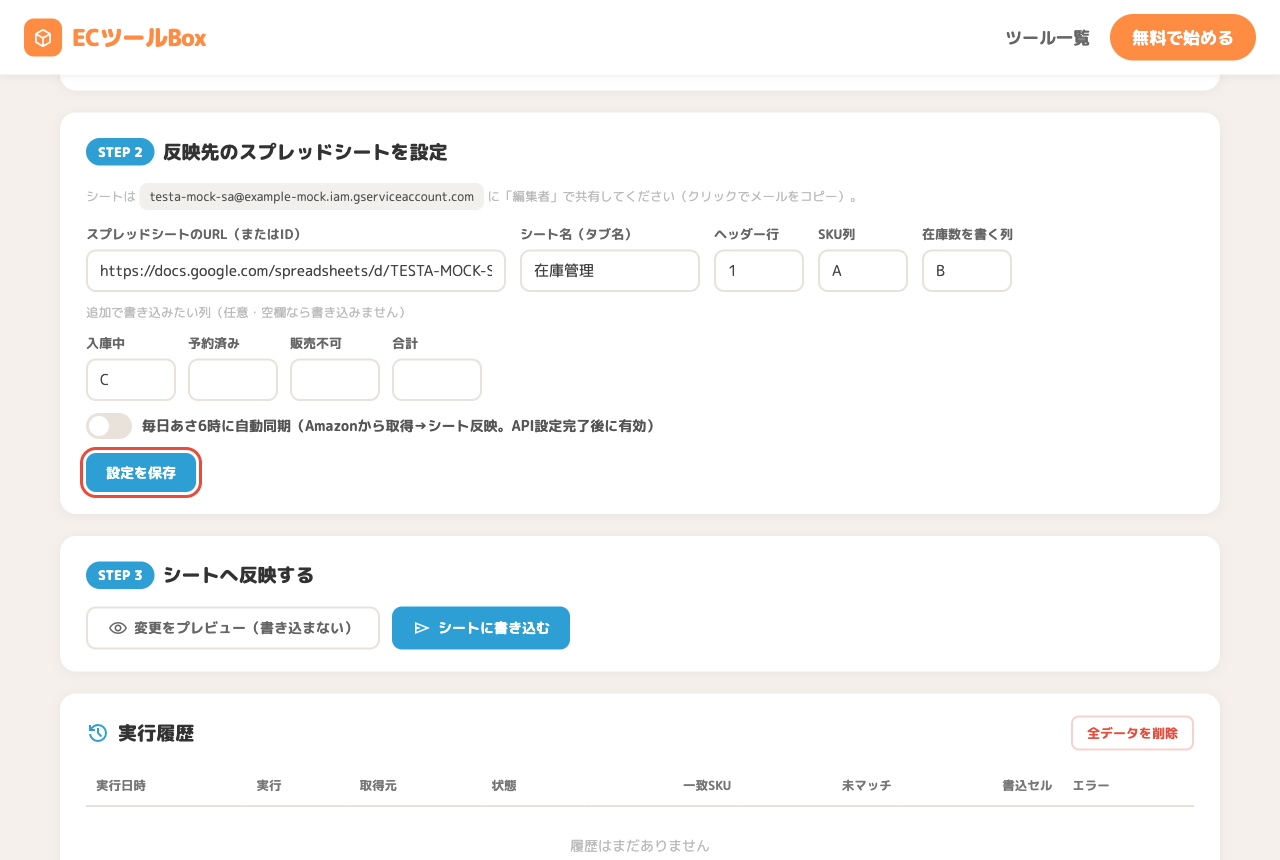The image size is (1280, 860).
Task: Click the 取得元 column header
Action: coord(378,786)
